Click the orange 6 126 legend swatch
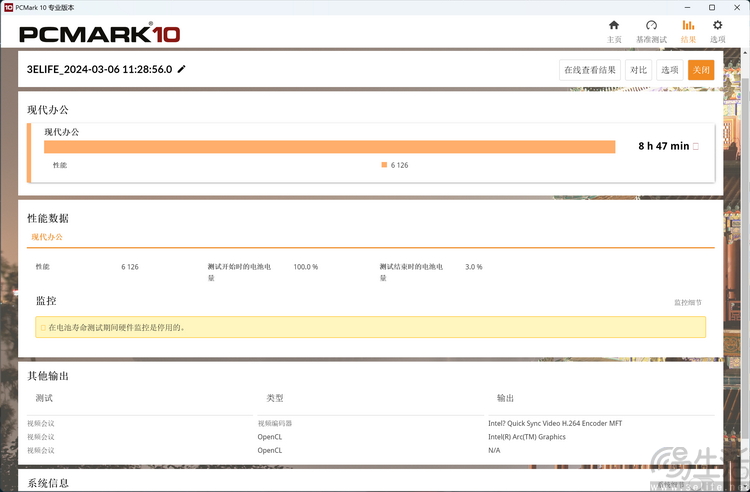The height and width of the screenshot is (492, 750). click(384, 165)
